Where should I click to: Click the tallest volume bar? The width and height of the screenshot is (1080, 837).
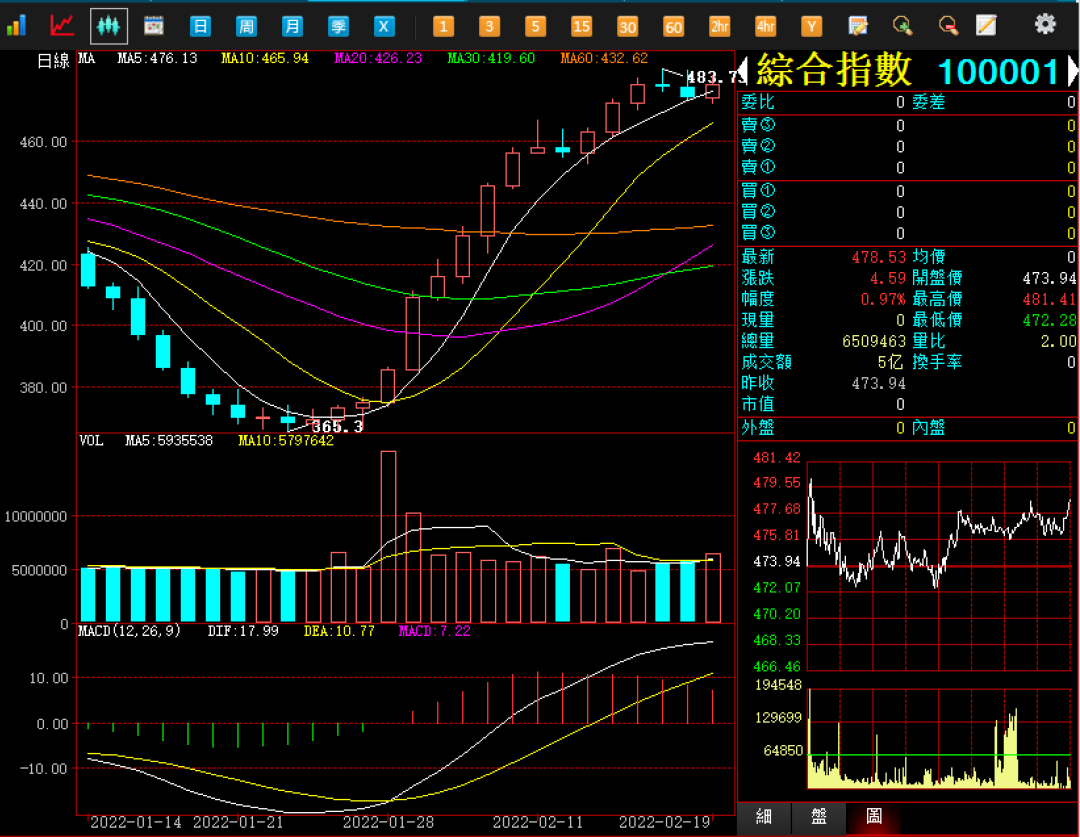[388, 537]
